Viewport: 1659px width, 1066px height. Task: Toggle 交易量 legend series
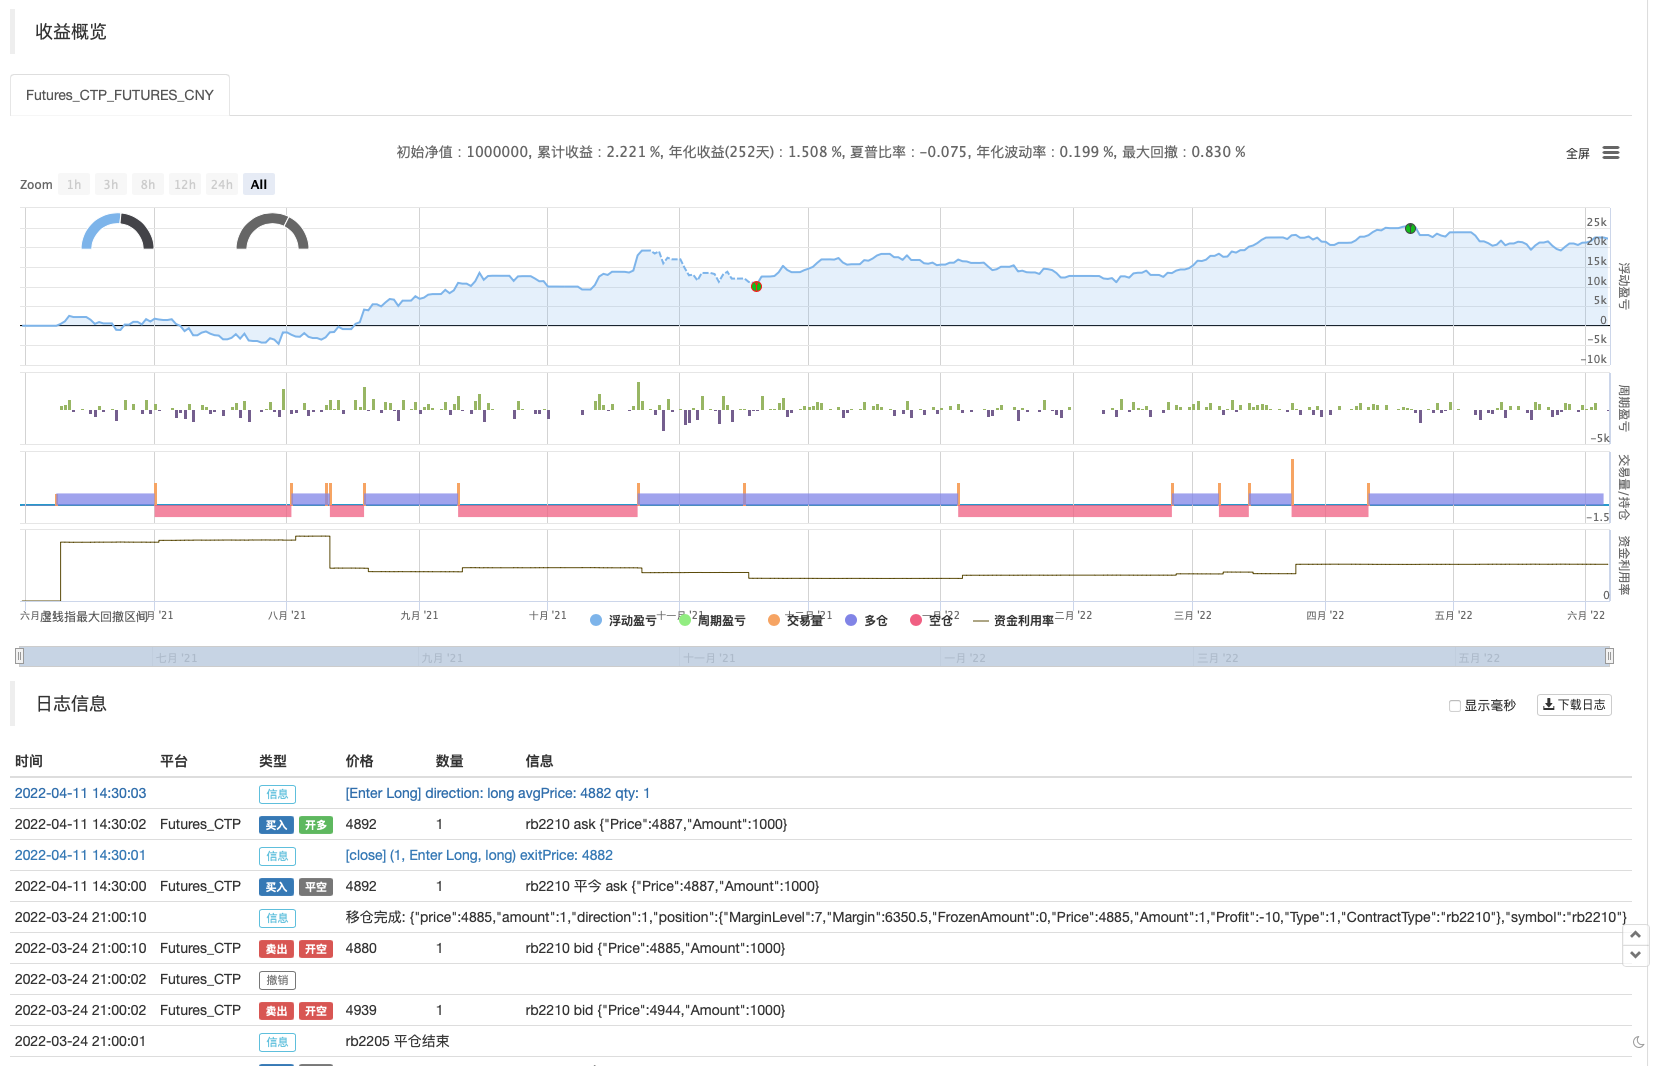(x=796, y=621)
